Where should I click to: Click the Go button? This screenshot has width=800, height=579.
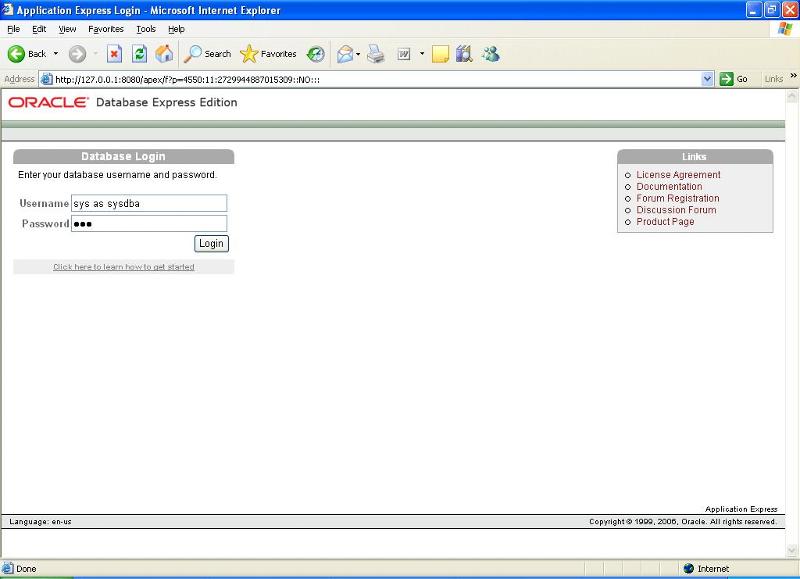(734, 79)
